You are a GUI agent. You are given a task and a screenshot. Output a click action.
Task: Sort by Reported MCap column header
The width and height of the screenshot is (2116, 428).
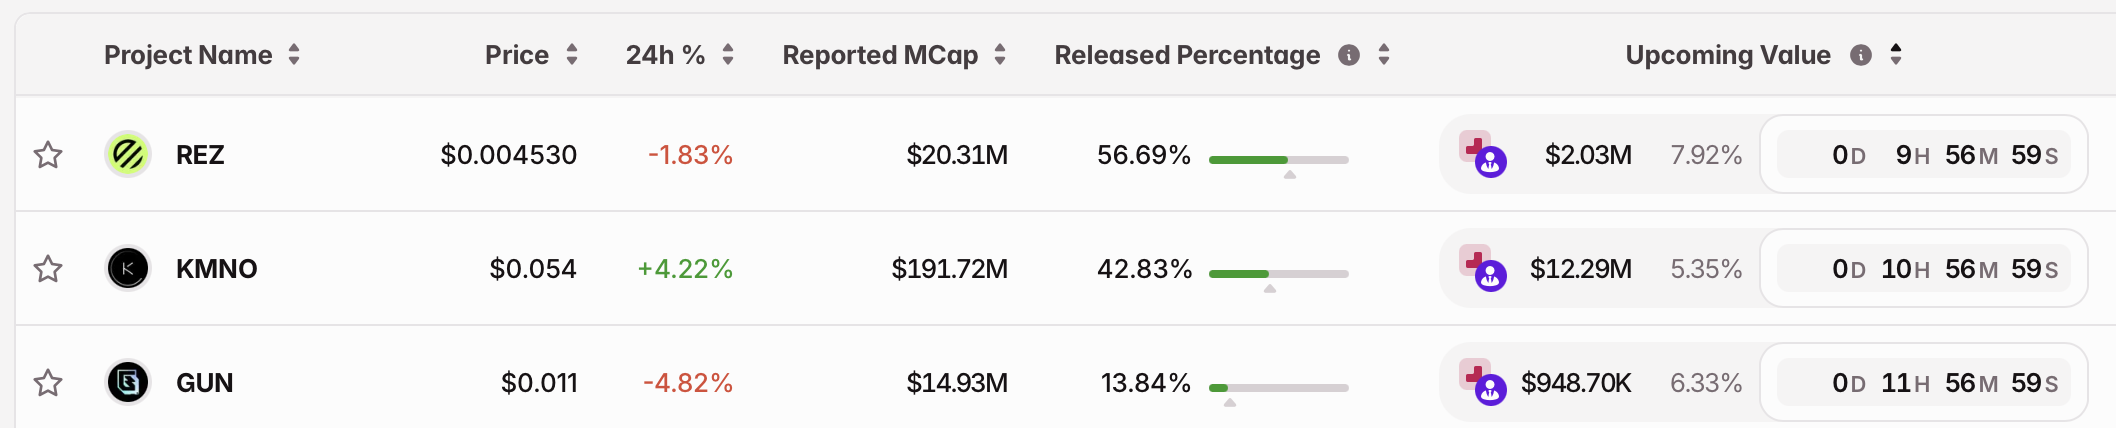pyautogui.click(x=880, y=55)
